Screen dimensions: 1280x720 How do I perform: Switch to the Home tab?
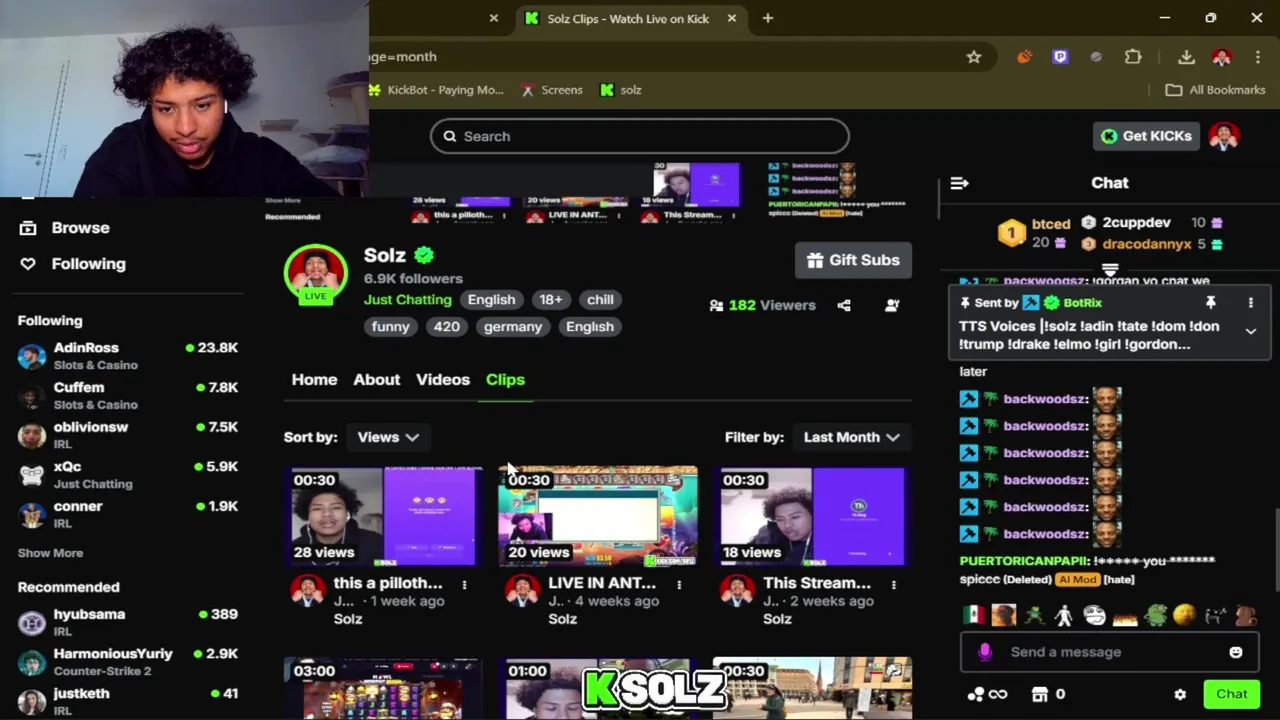(314, 380)
